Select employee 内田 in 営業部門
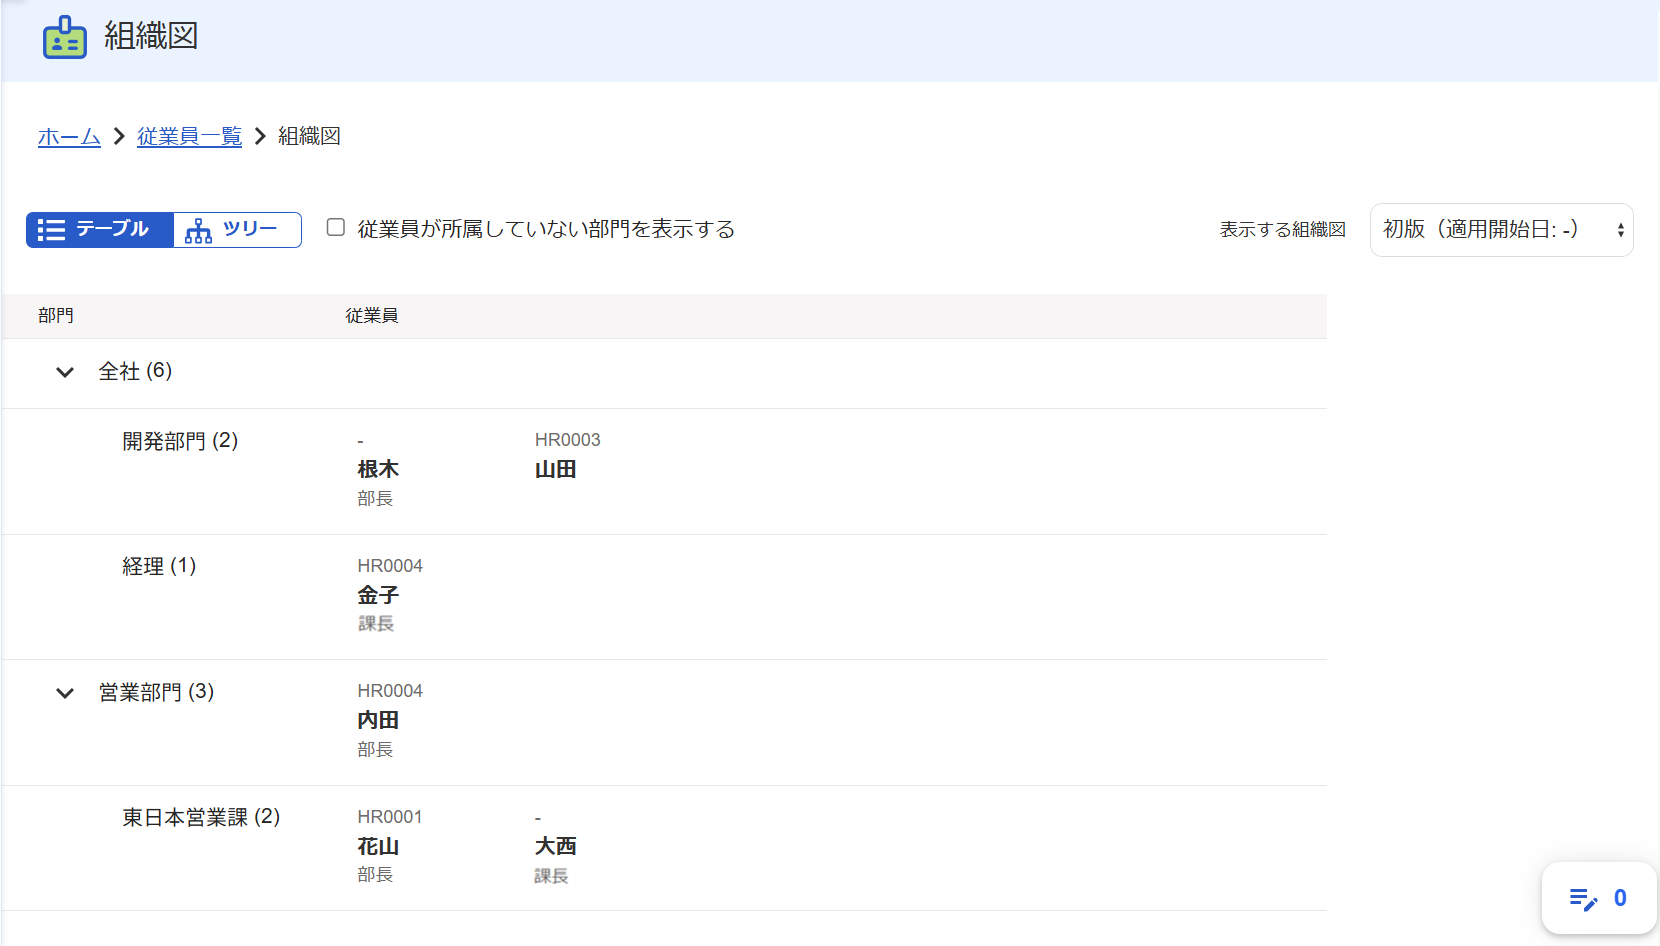This screenshot has height=946, width=1660. point(378,720)
